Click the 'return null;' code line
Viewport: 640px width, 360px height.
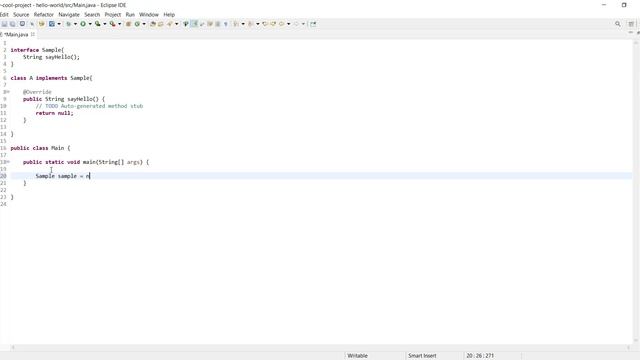[54, 113]
